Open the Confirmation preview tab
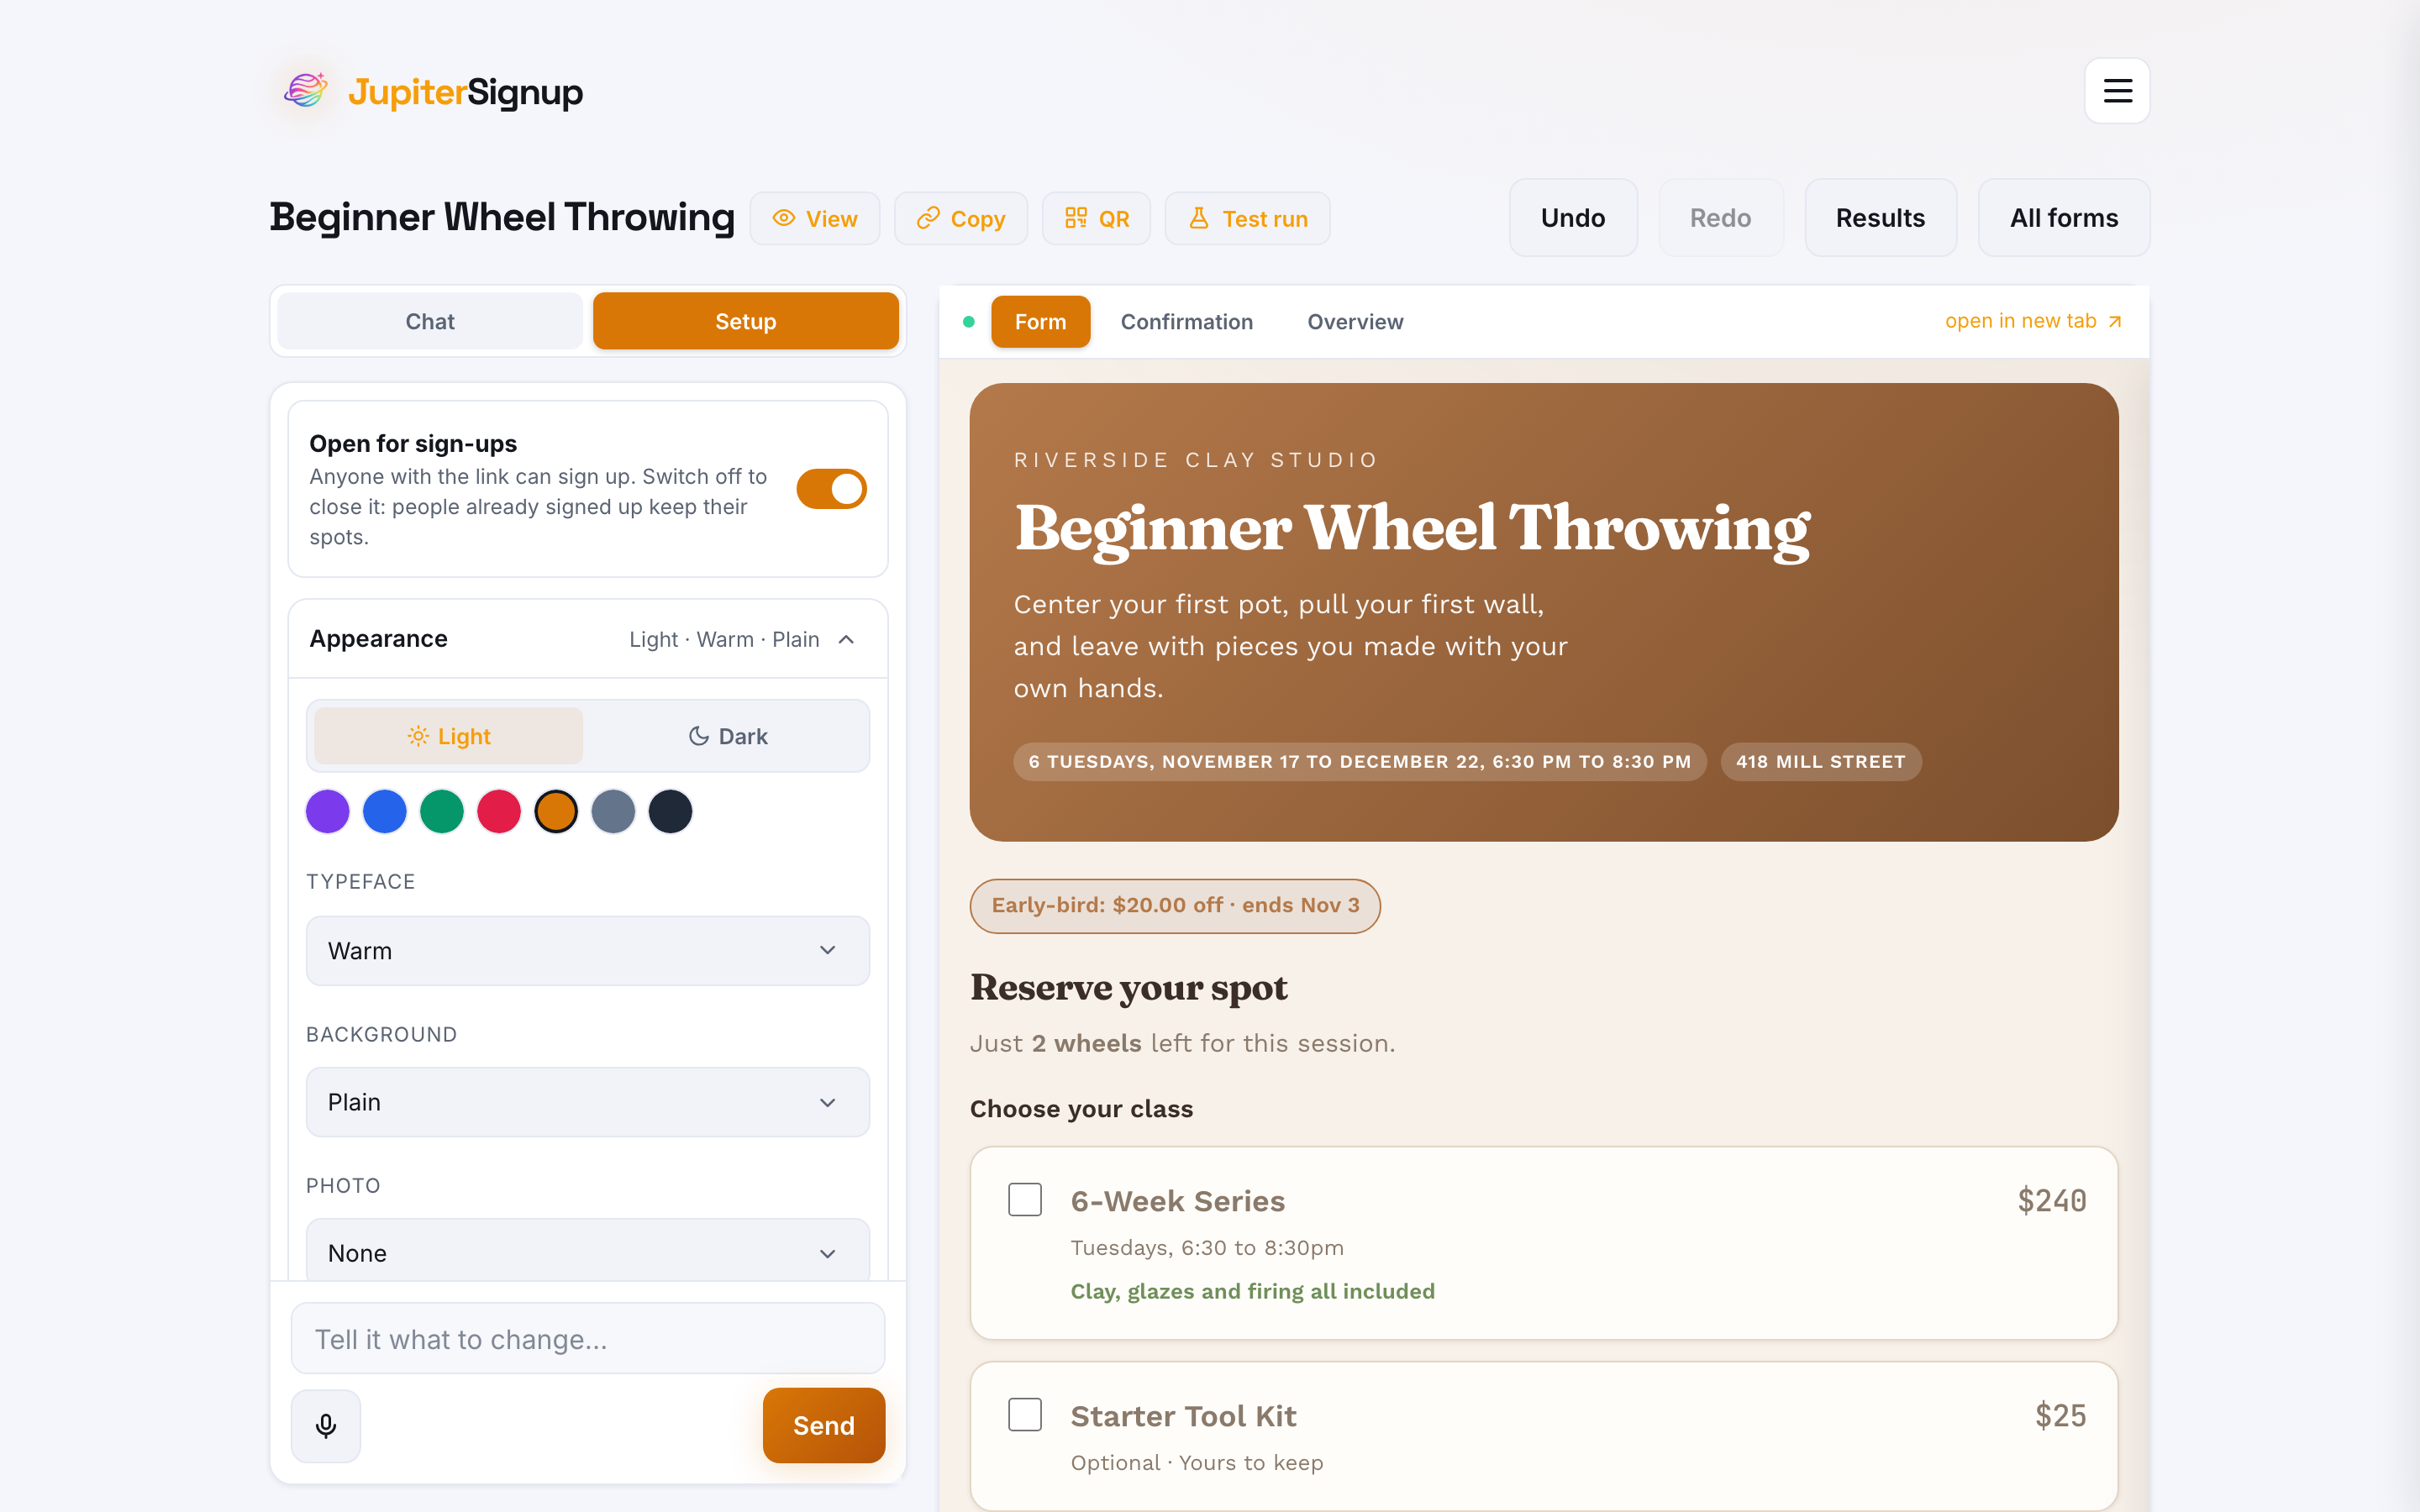The height and width of the screenshot is (1512, 2420). pos(1186,322)
